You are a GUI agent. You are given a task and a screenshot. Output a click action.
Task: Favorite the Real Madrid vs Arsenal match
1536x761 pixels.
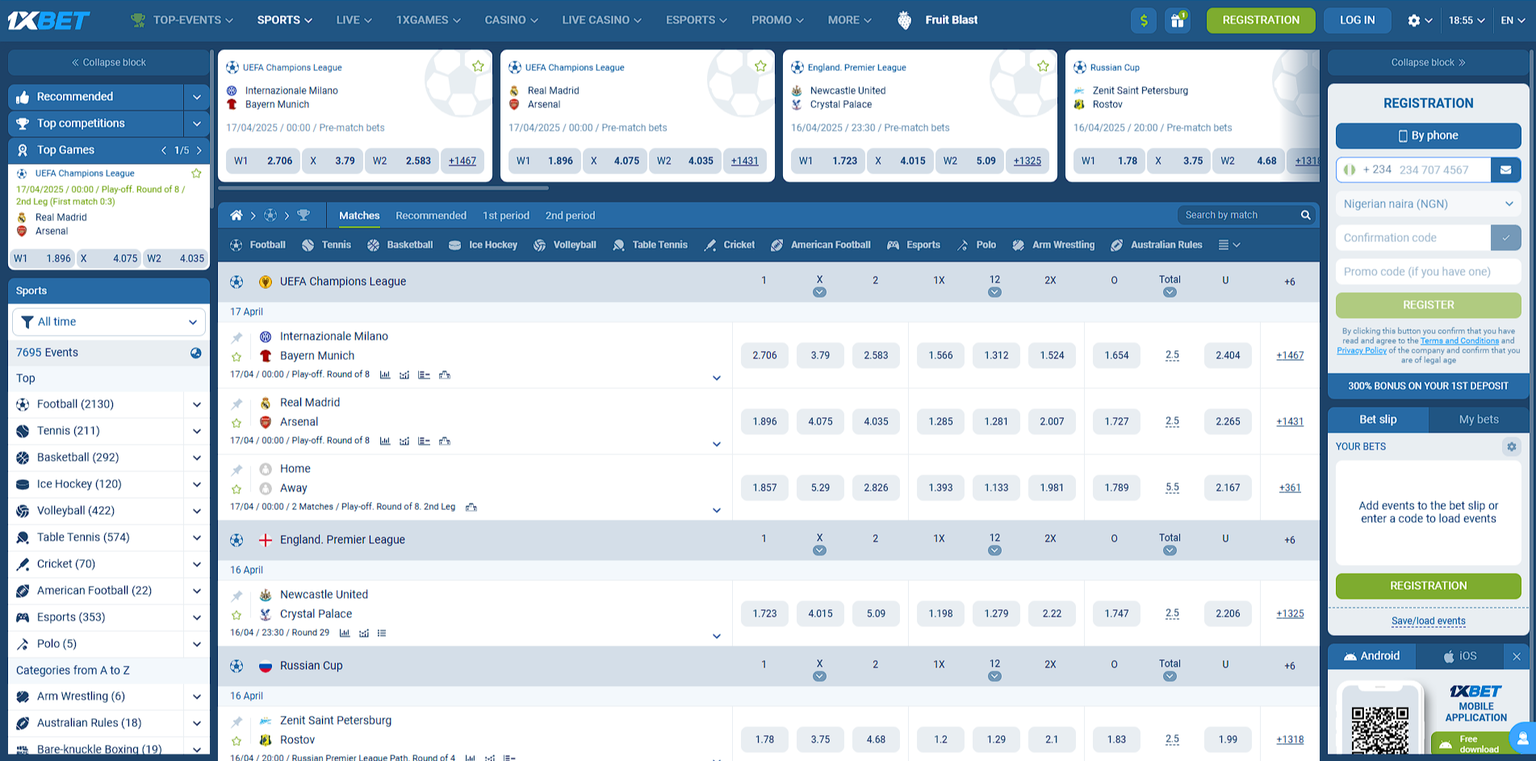coord(237,423)
